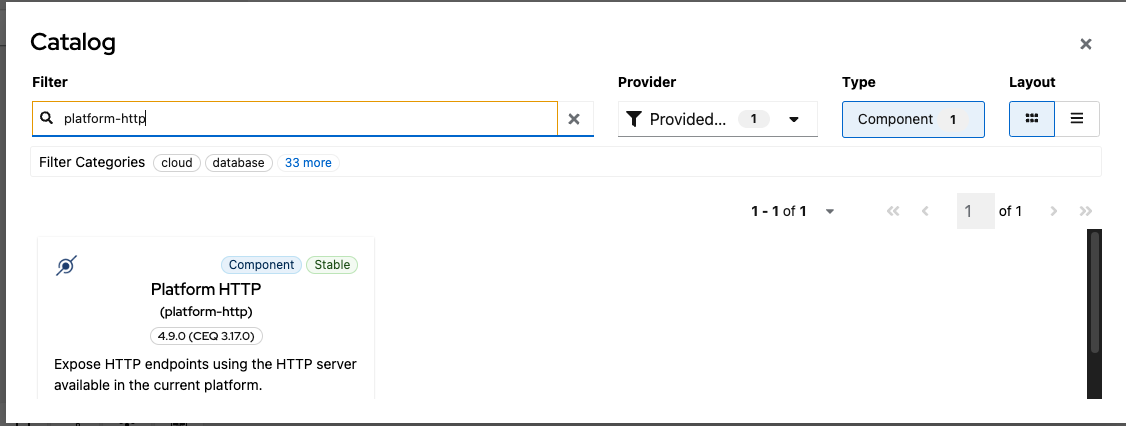The width and height of the screenshot is (1126, 426).
Task: Go to previous page arrow
Action: click(x=925, y=211)
